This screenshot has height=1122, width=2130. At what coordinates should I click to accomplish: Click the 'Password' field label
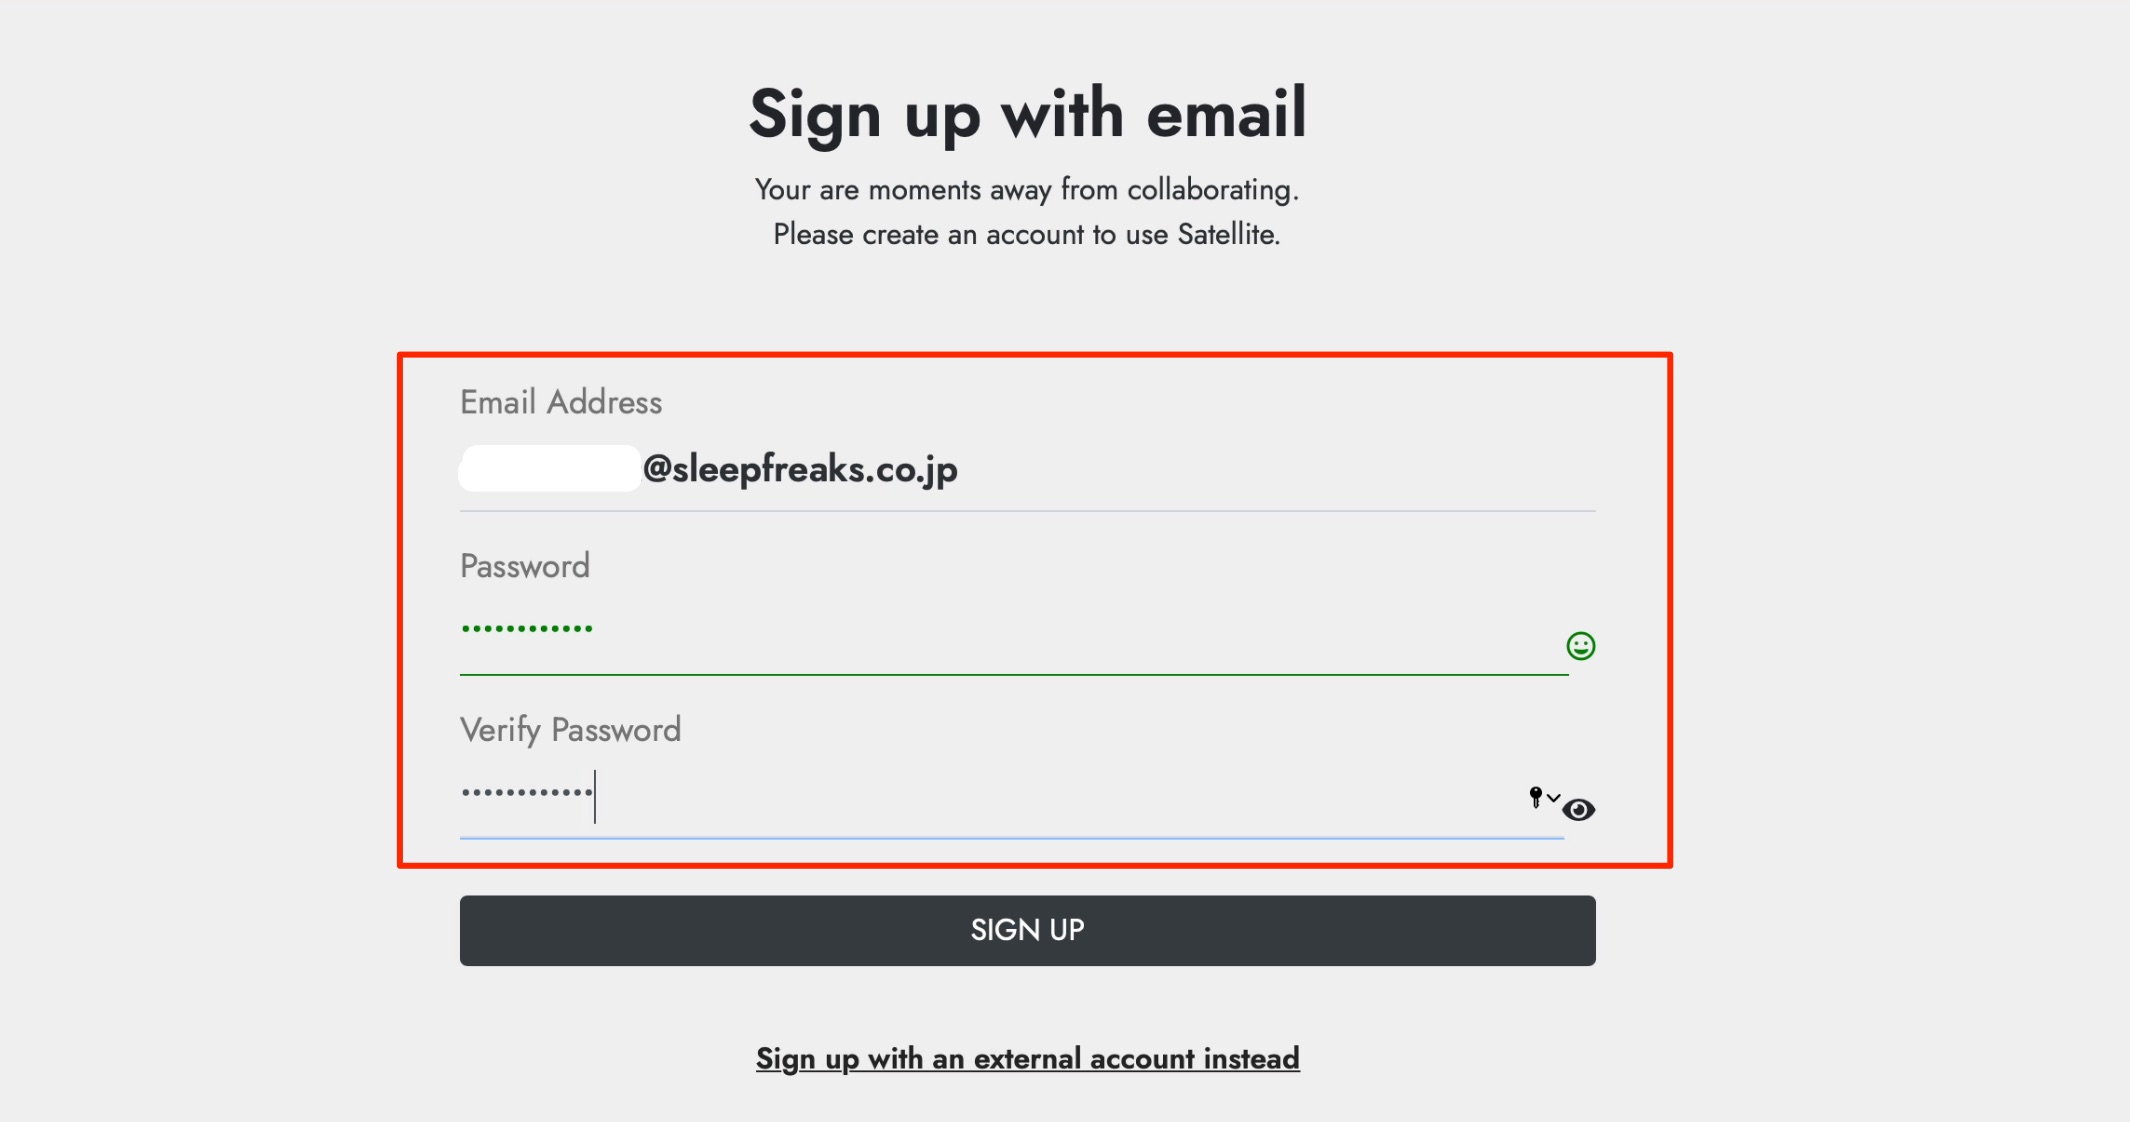point(525,566)
